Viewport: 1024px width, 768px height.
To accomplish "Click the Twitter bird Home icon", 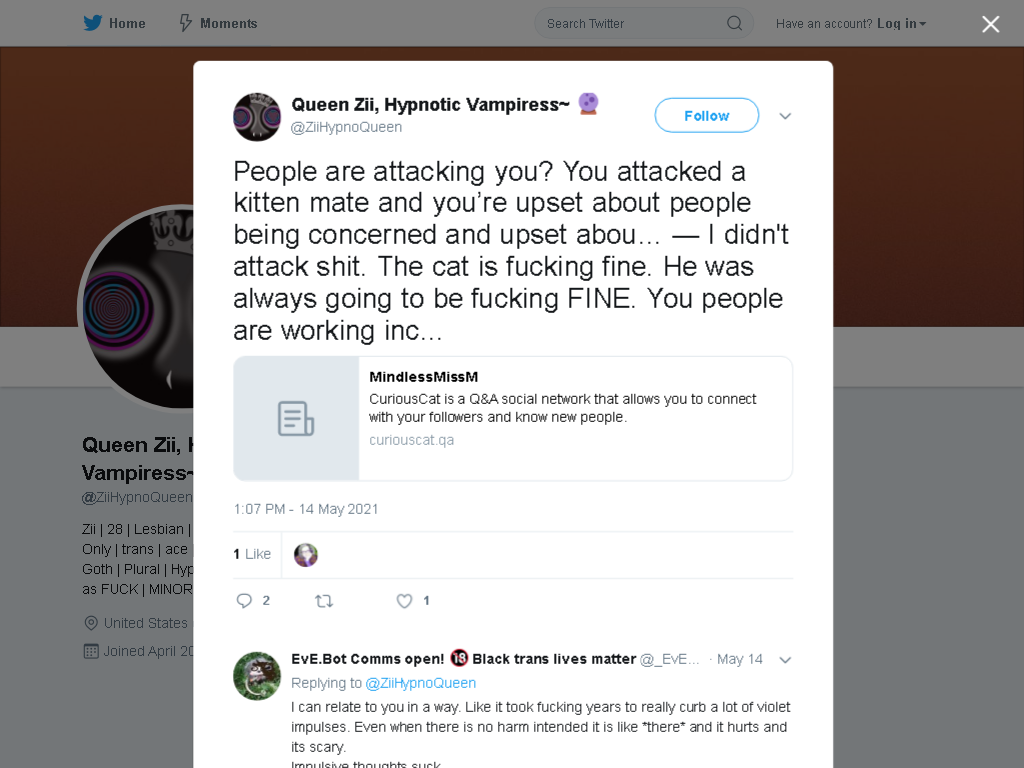I will point(93,24).
